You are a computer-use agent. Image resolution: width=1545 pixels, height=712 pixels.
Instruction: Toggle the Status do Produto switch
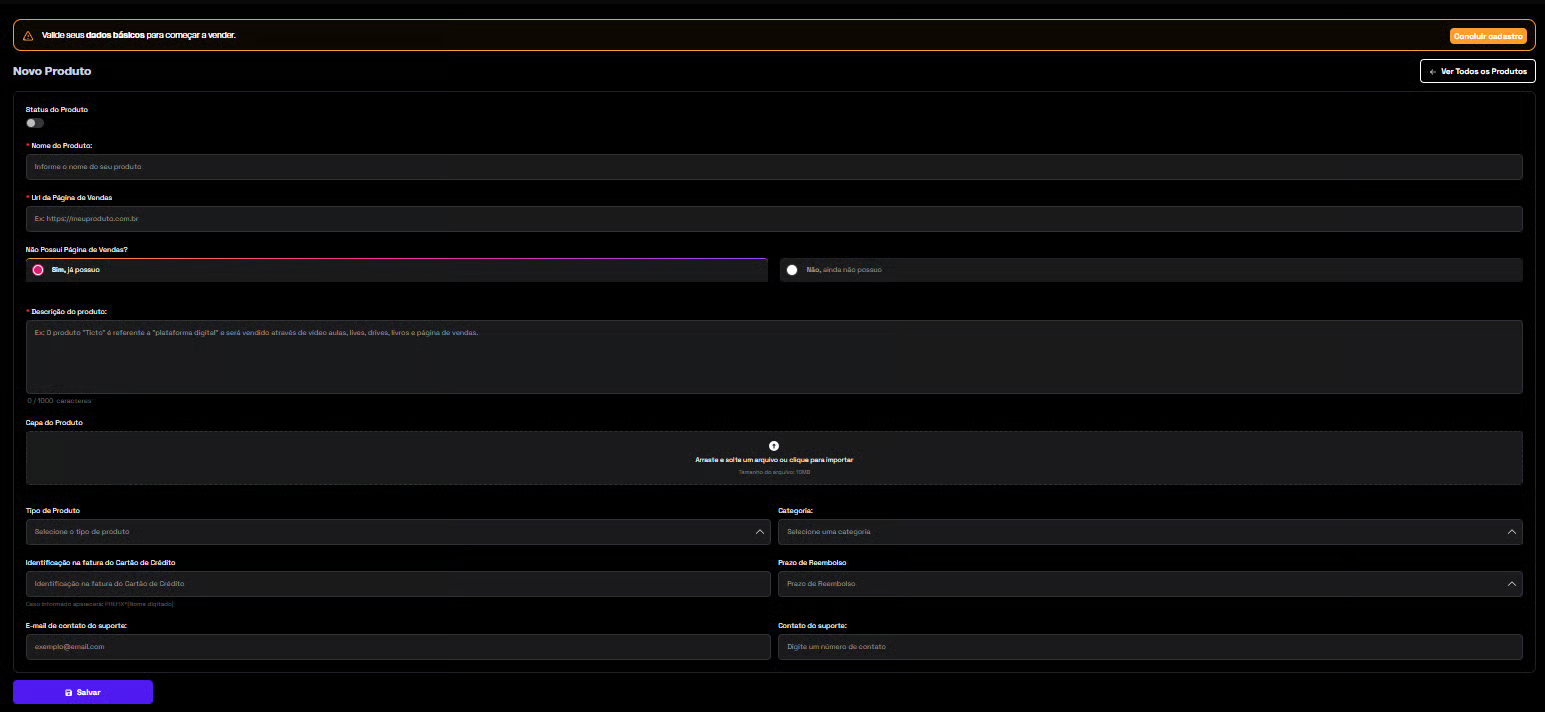(x=35, y=123)
